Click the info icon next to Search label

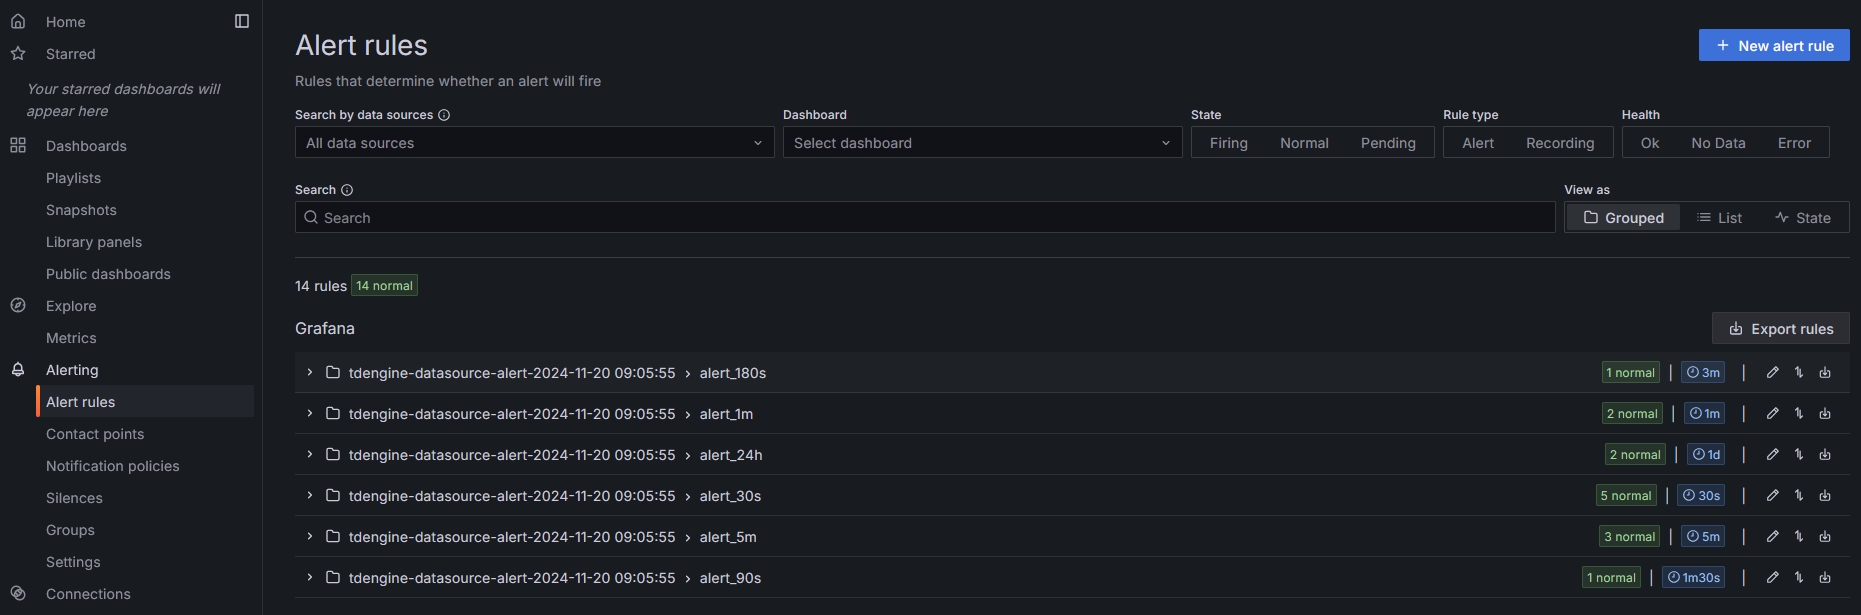[x=347, y=190]
